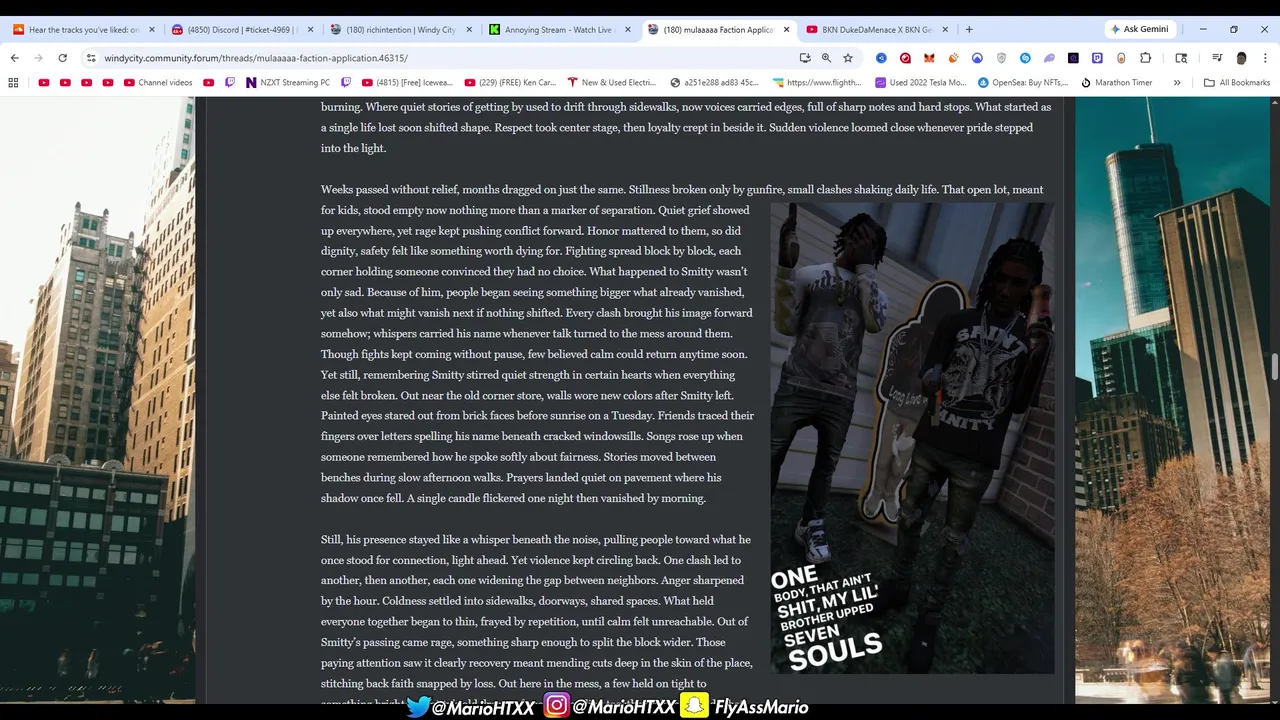Open the media control playlist icon
This screenshot has height=720, width=1280.
point(1217,58)
